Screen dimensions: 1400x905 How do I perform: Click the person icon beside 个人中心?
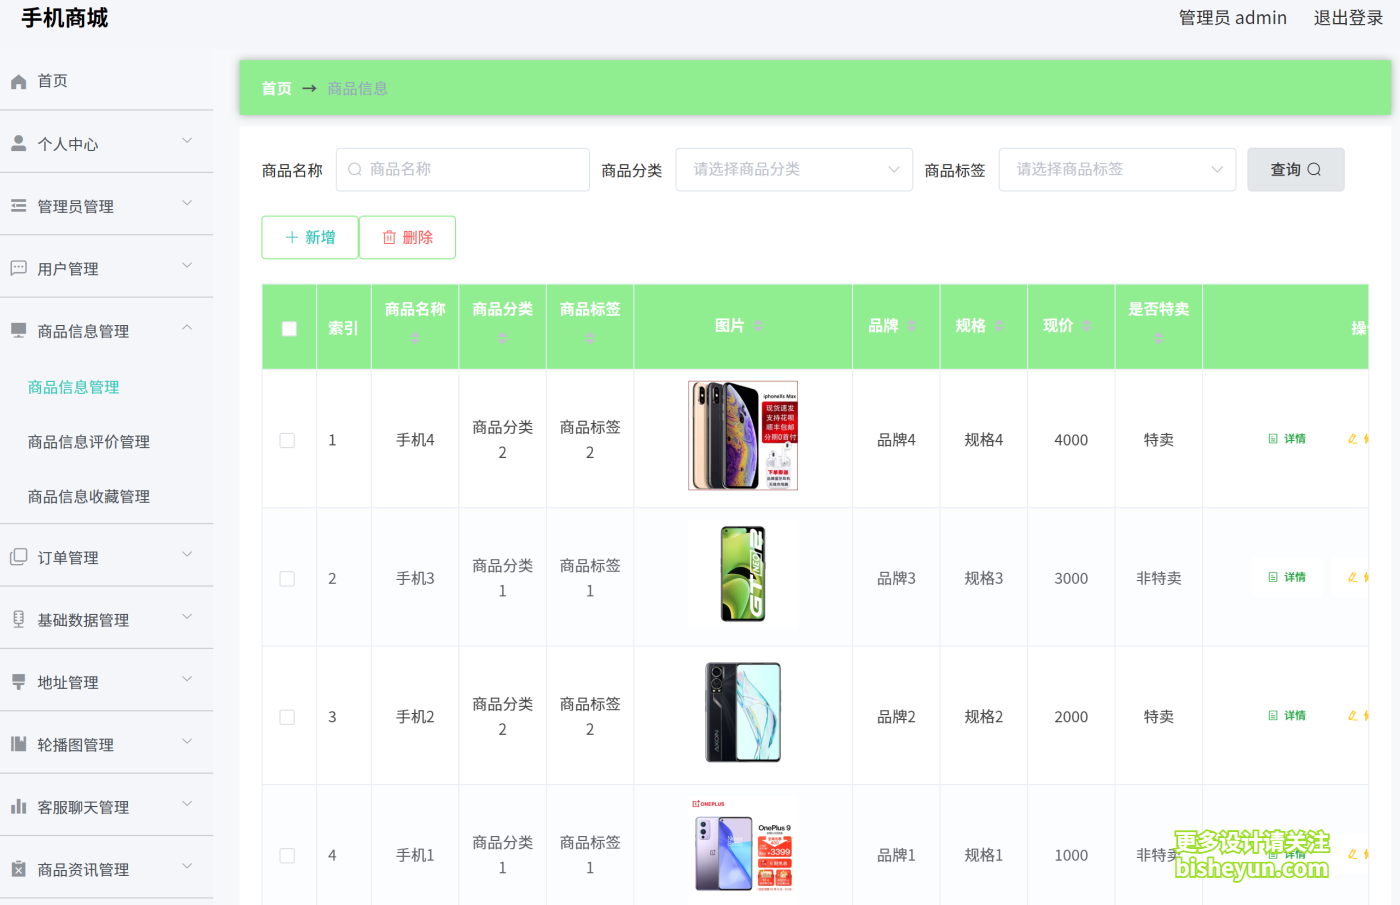[x=18, y=142]
